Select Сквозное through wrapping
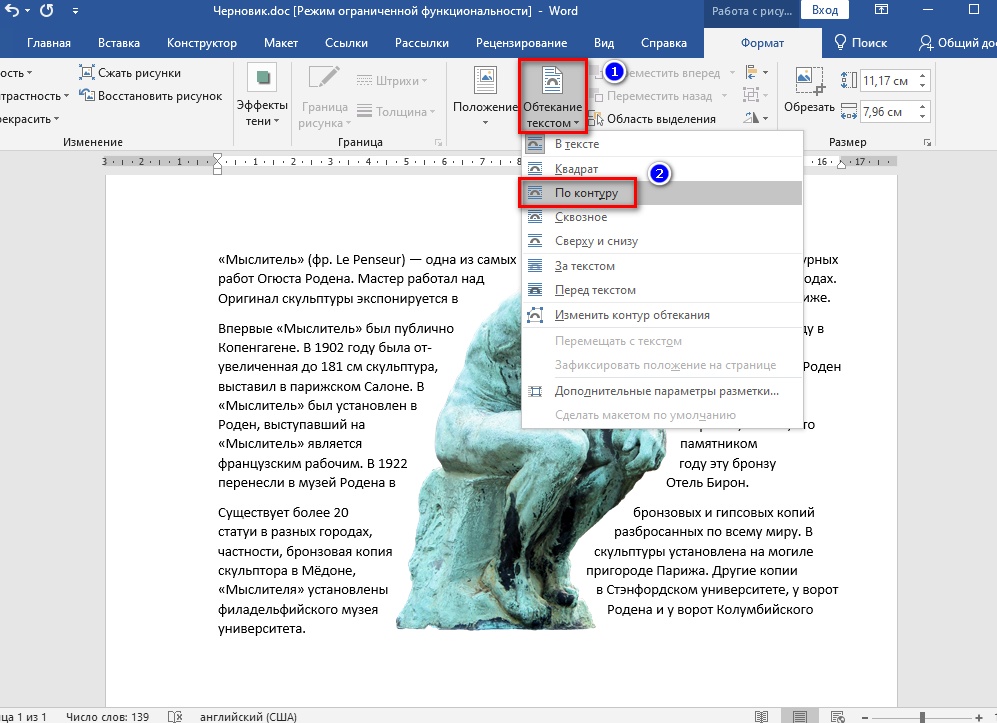The image size is (997, 723). [x=662, y=217]
